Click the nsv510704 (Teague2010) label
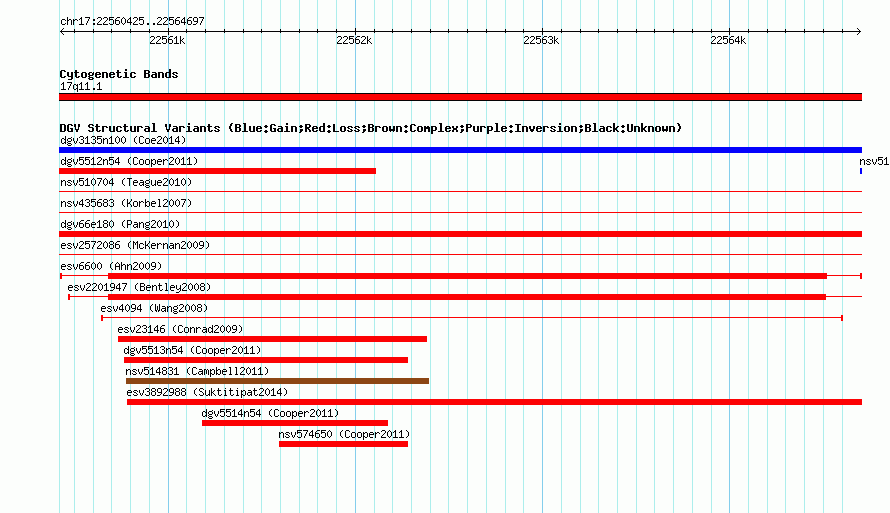This screenshot has height=513, width=890. pyautogui.click(x=126, y=182)
